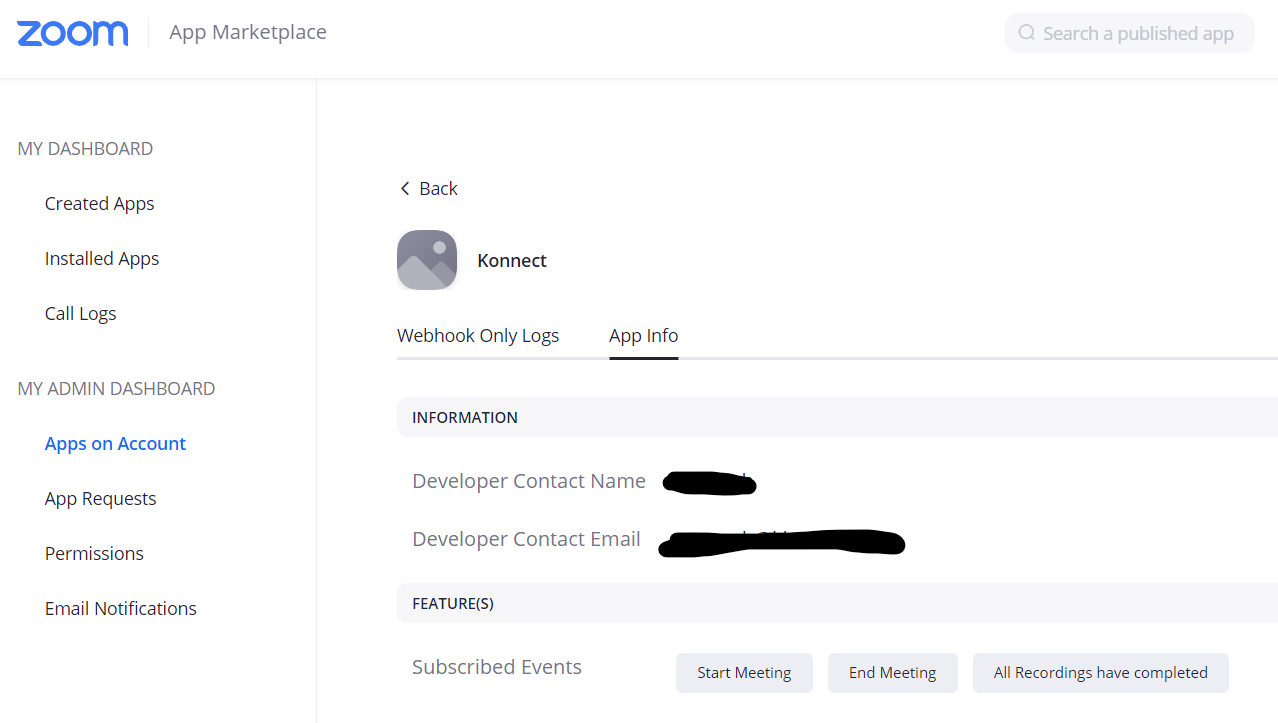Click the Zoom logo
This screenshot has width=1278, height=723.
[73, 33]
